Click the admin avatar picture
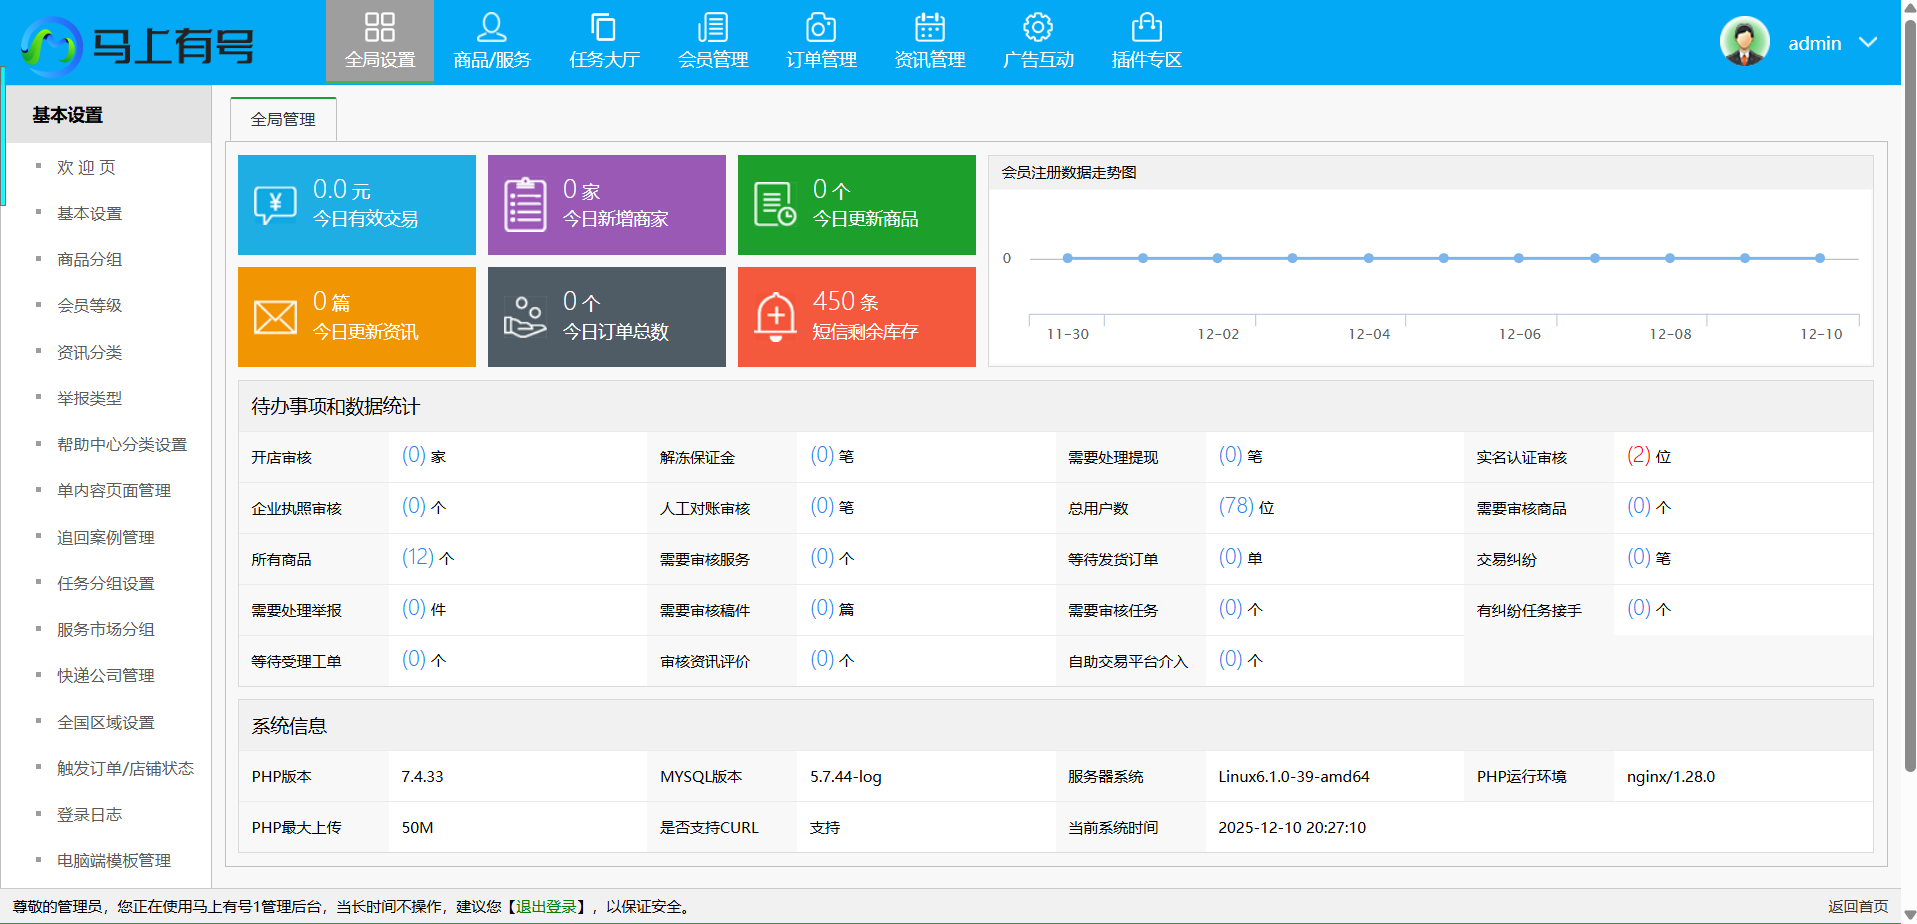 (1744, 42)
